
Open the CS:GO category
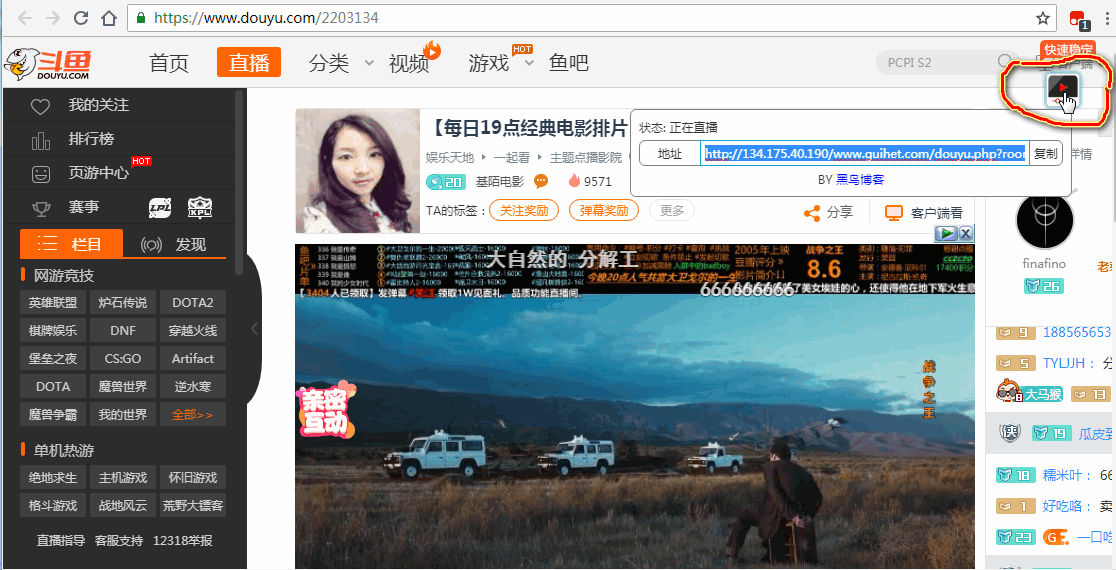pyautogui.click(x=122, y=359)
